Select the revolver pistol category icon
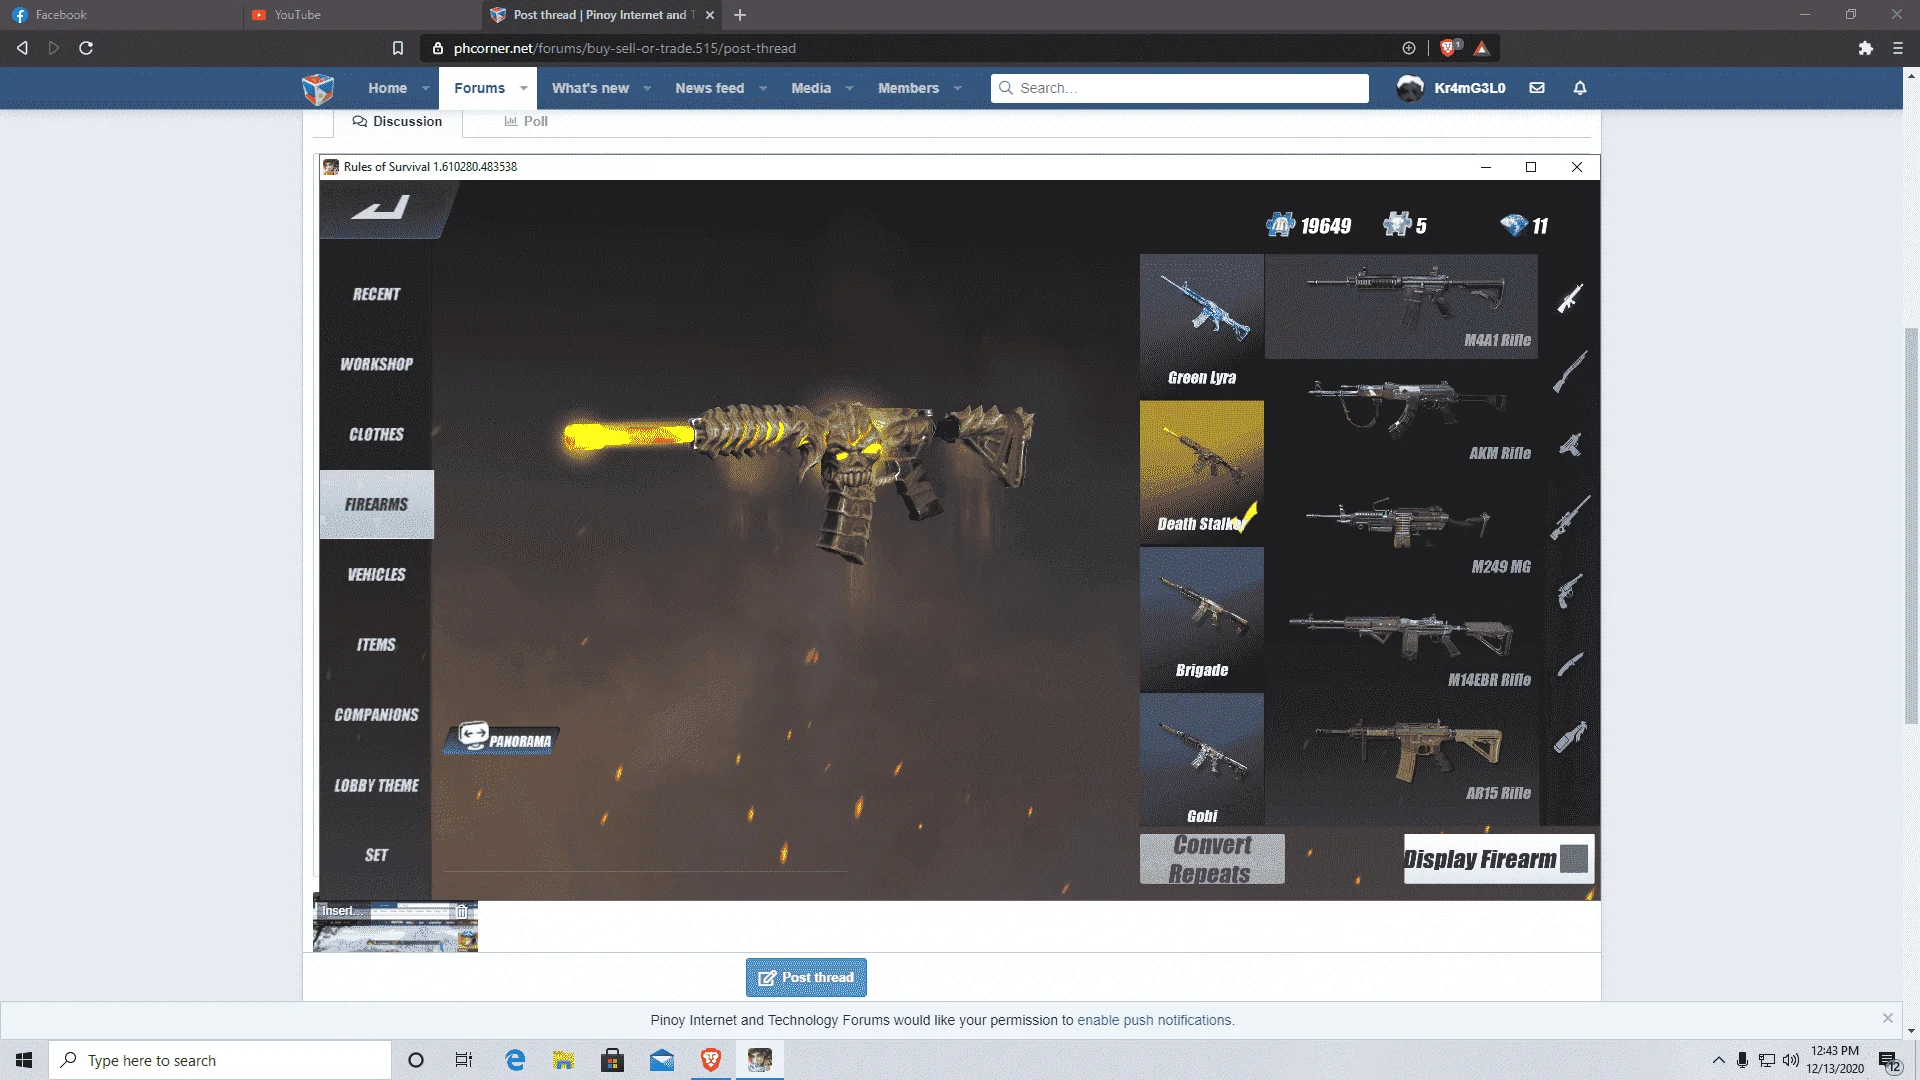The image size is (1920, 1080). tap(1570, 591)
